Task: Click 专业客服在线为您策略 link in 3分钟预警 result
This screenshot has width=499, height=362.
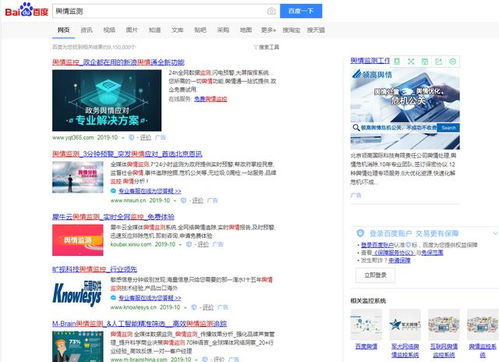Action: [150, 191]
